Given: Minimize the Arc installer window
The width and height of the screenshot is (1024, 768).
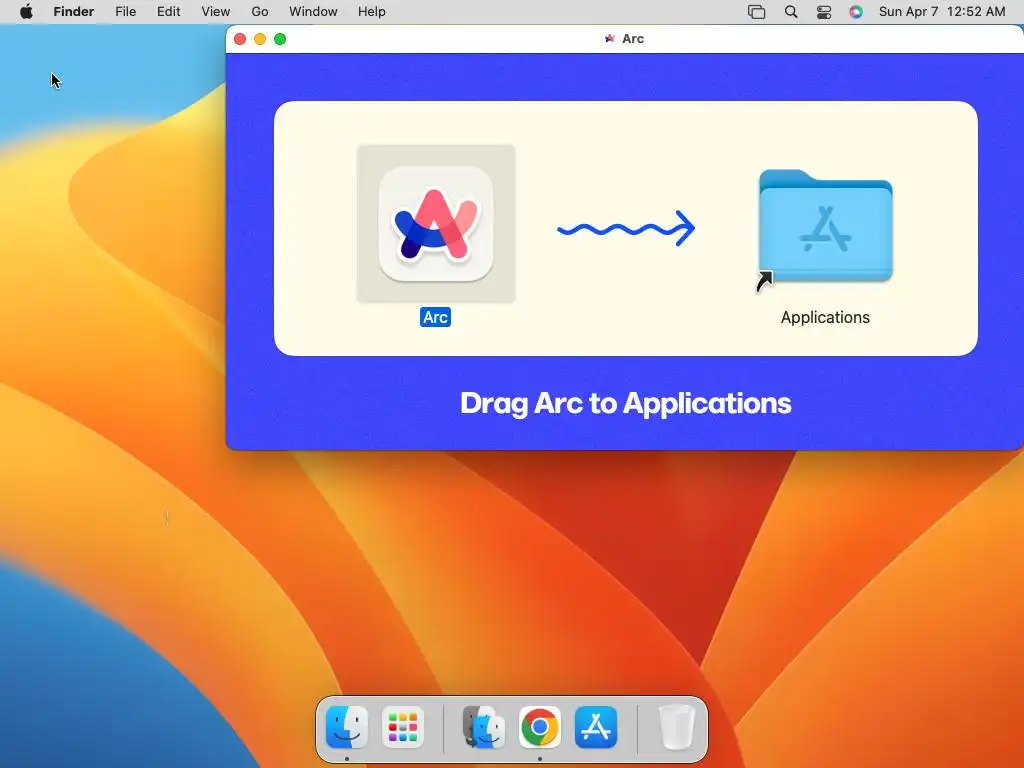Looking at the screenshot, I should click(x=260, y=39).
